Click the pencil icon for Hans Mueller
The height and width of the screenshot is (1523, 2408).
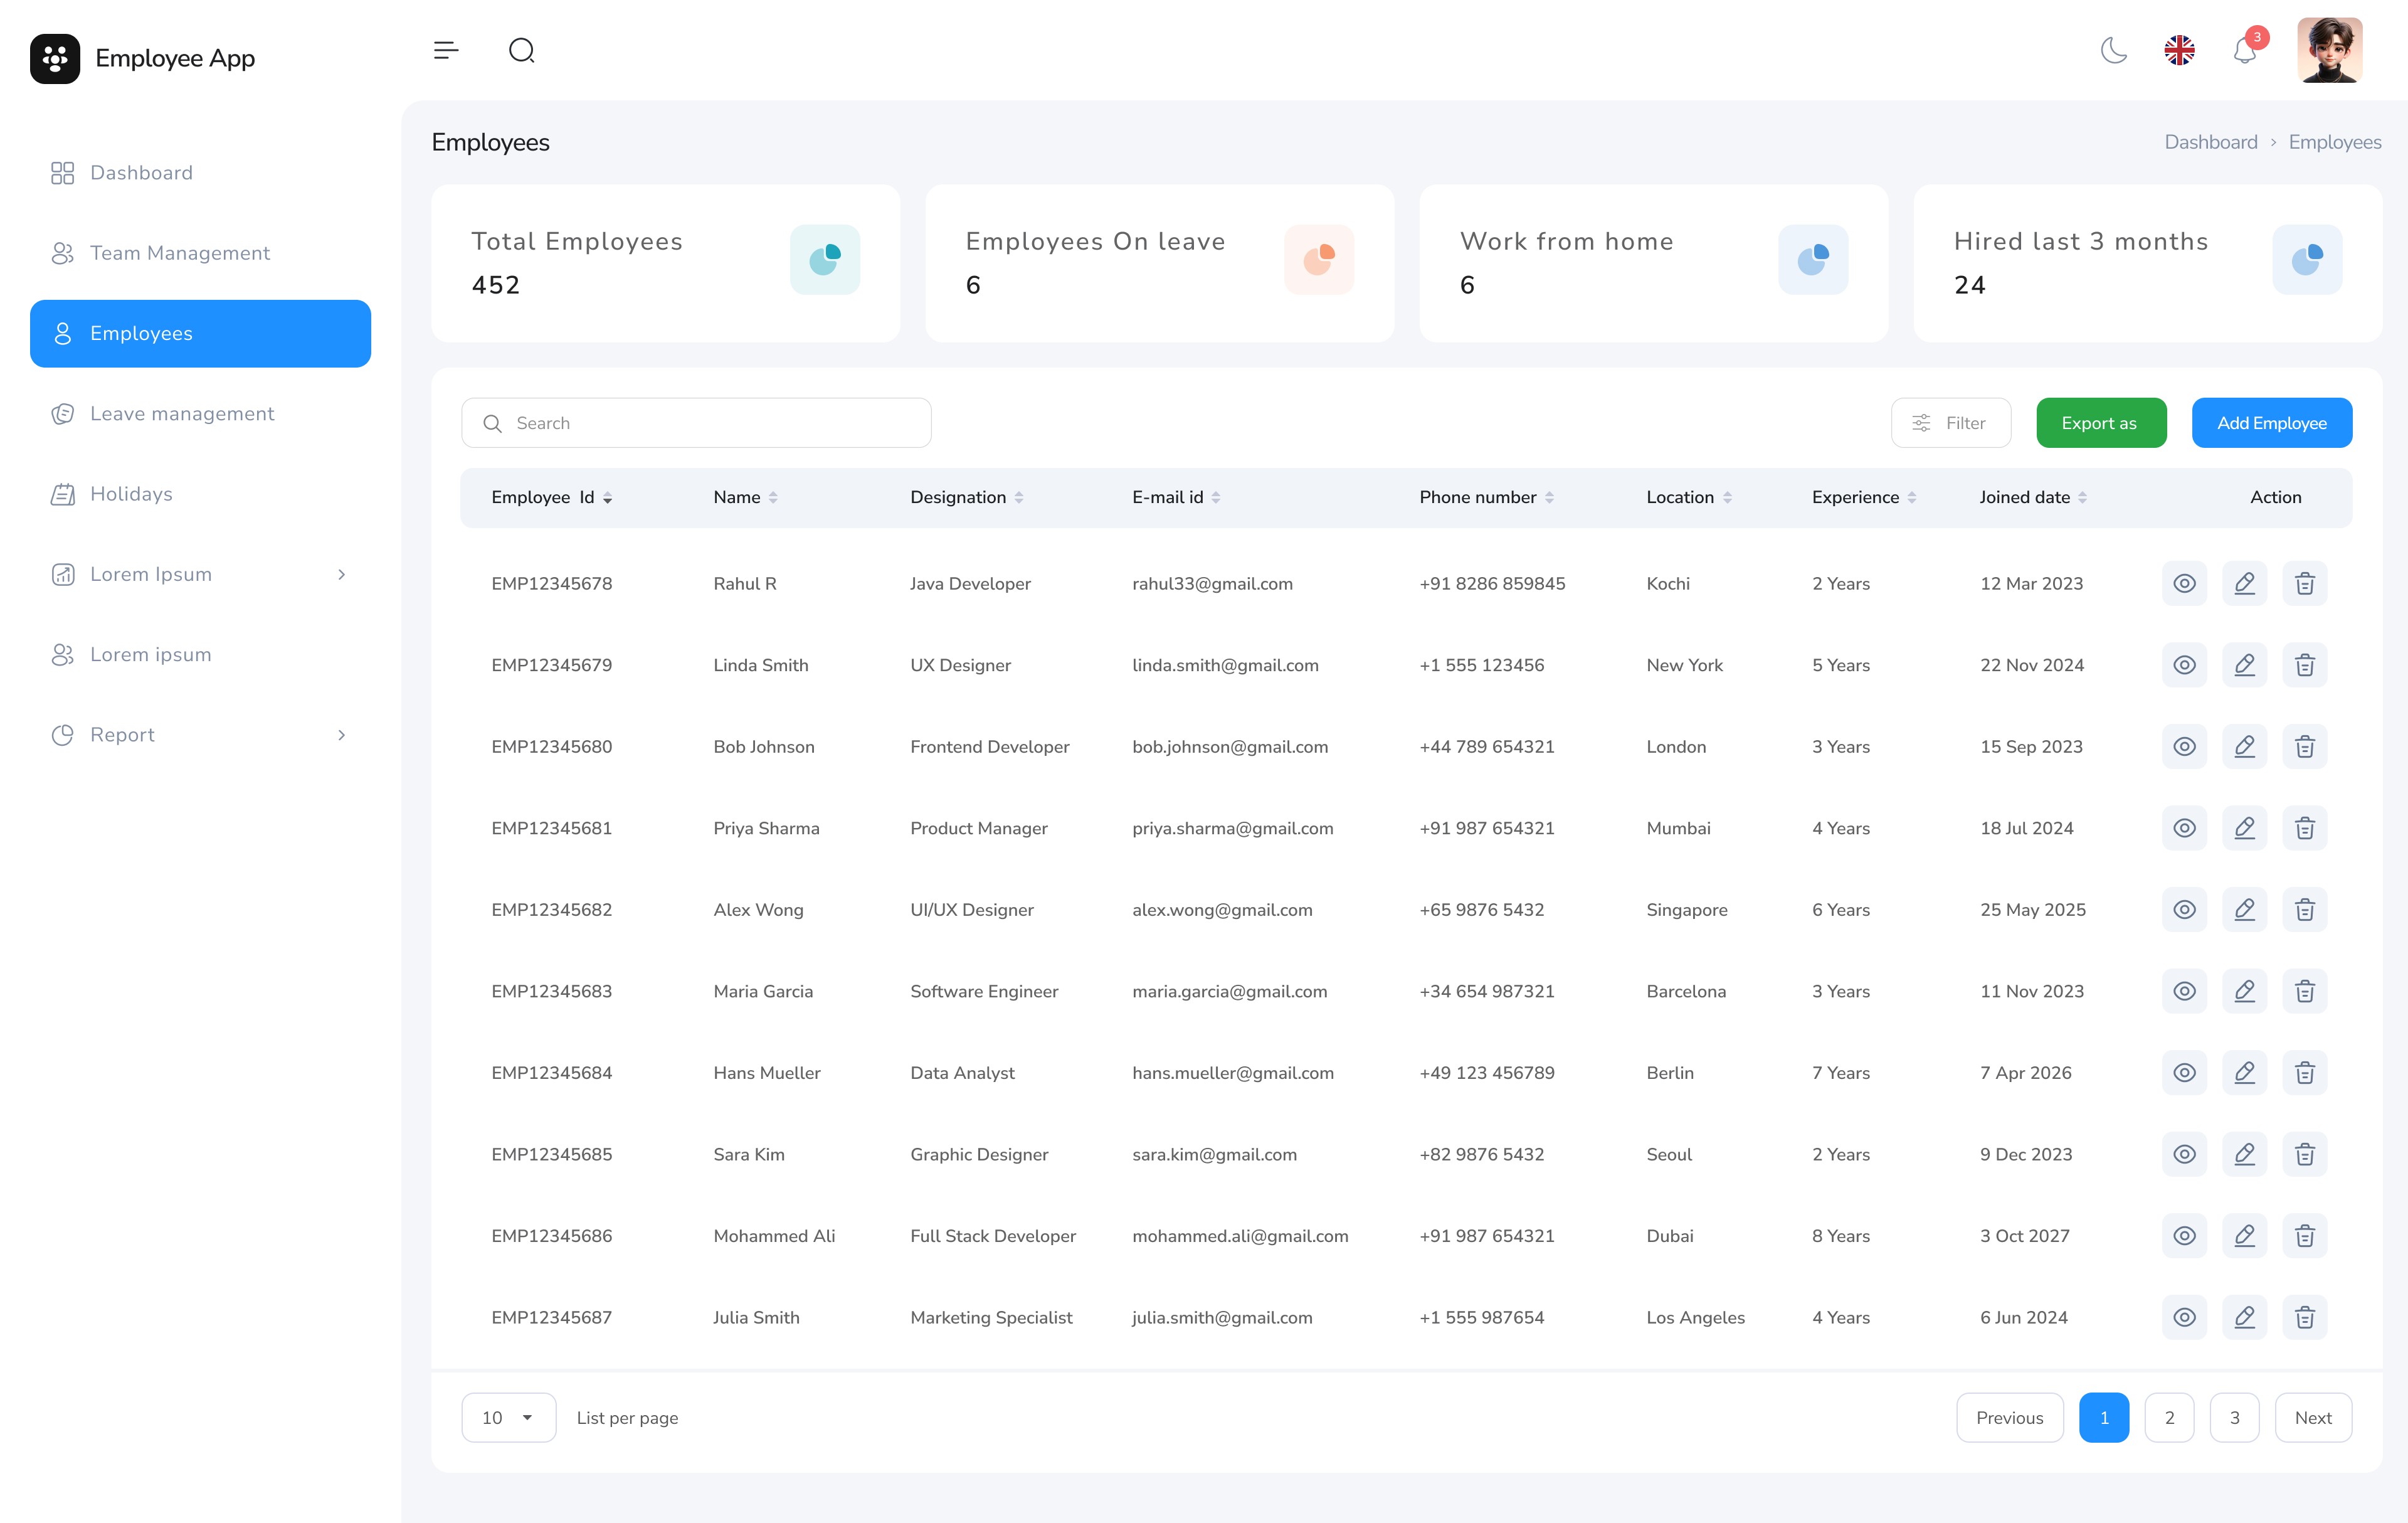[x=2244, y=1073]
